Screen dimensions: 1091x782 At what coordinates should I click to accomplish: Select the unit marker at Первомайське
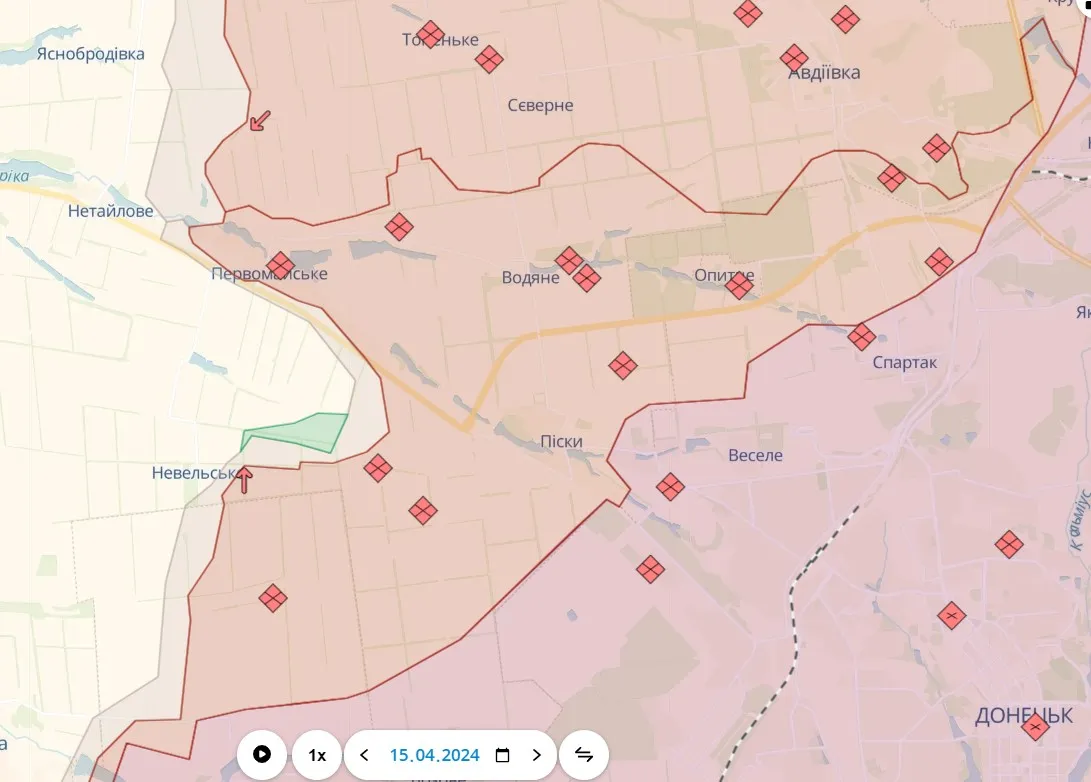(x=280, y=265)
